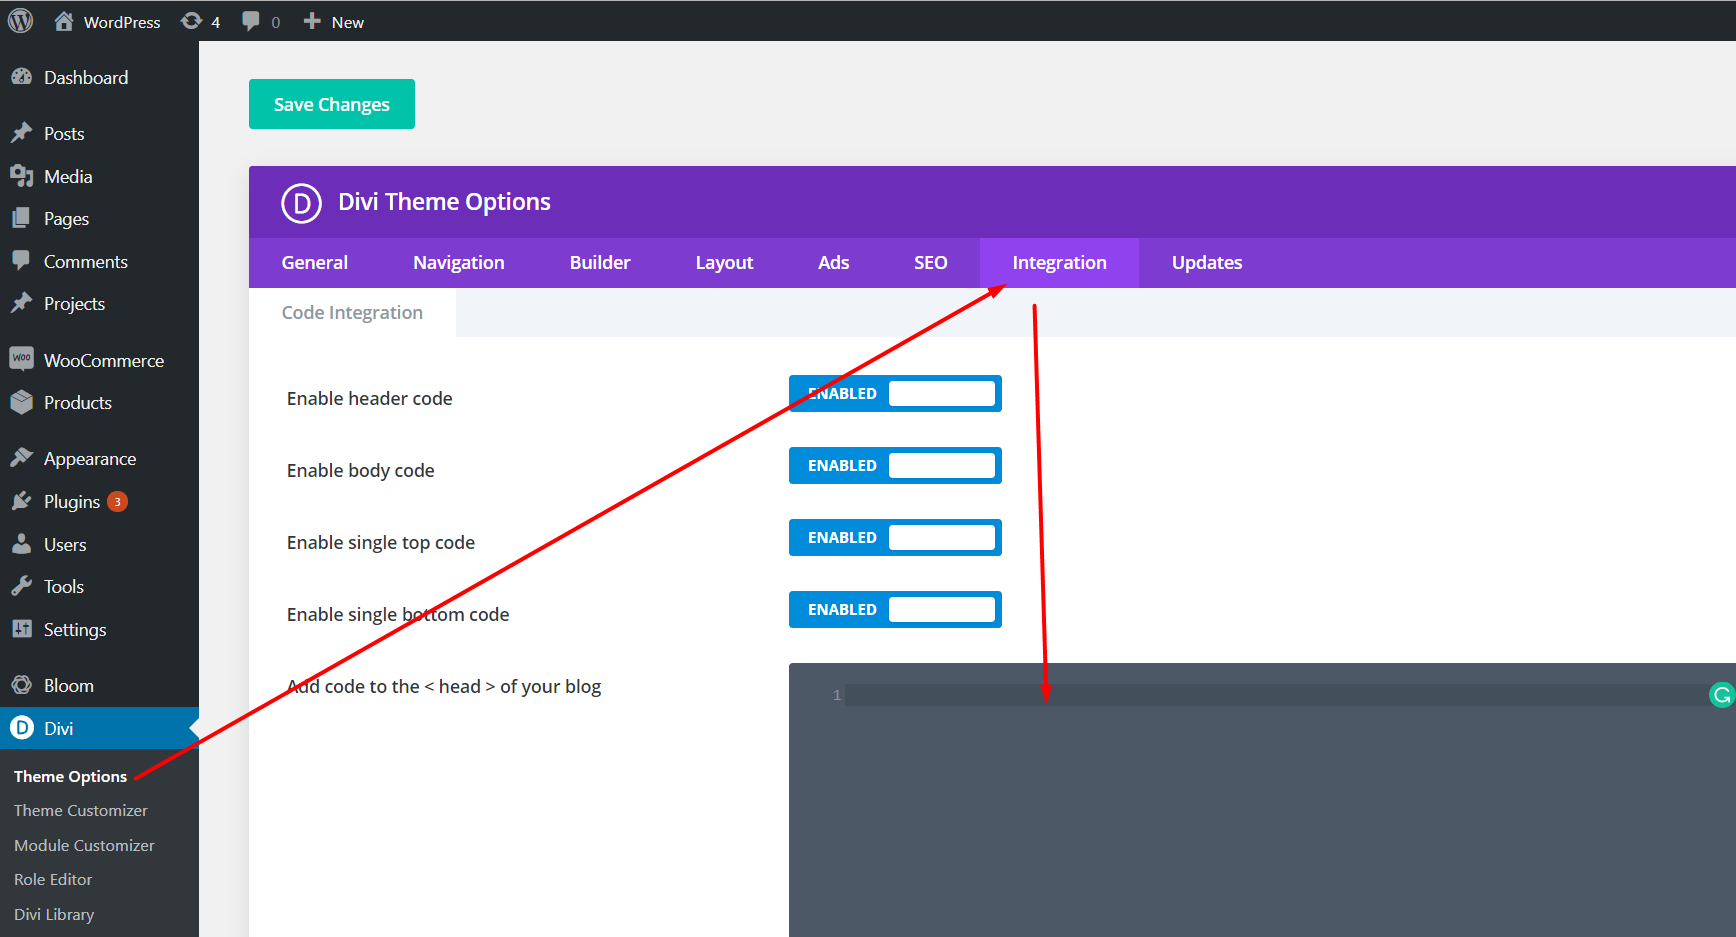Open the Settings menu item
This screenshot has width=1736, height=937.
99,630
